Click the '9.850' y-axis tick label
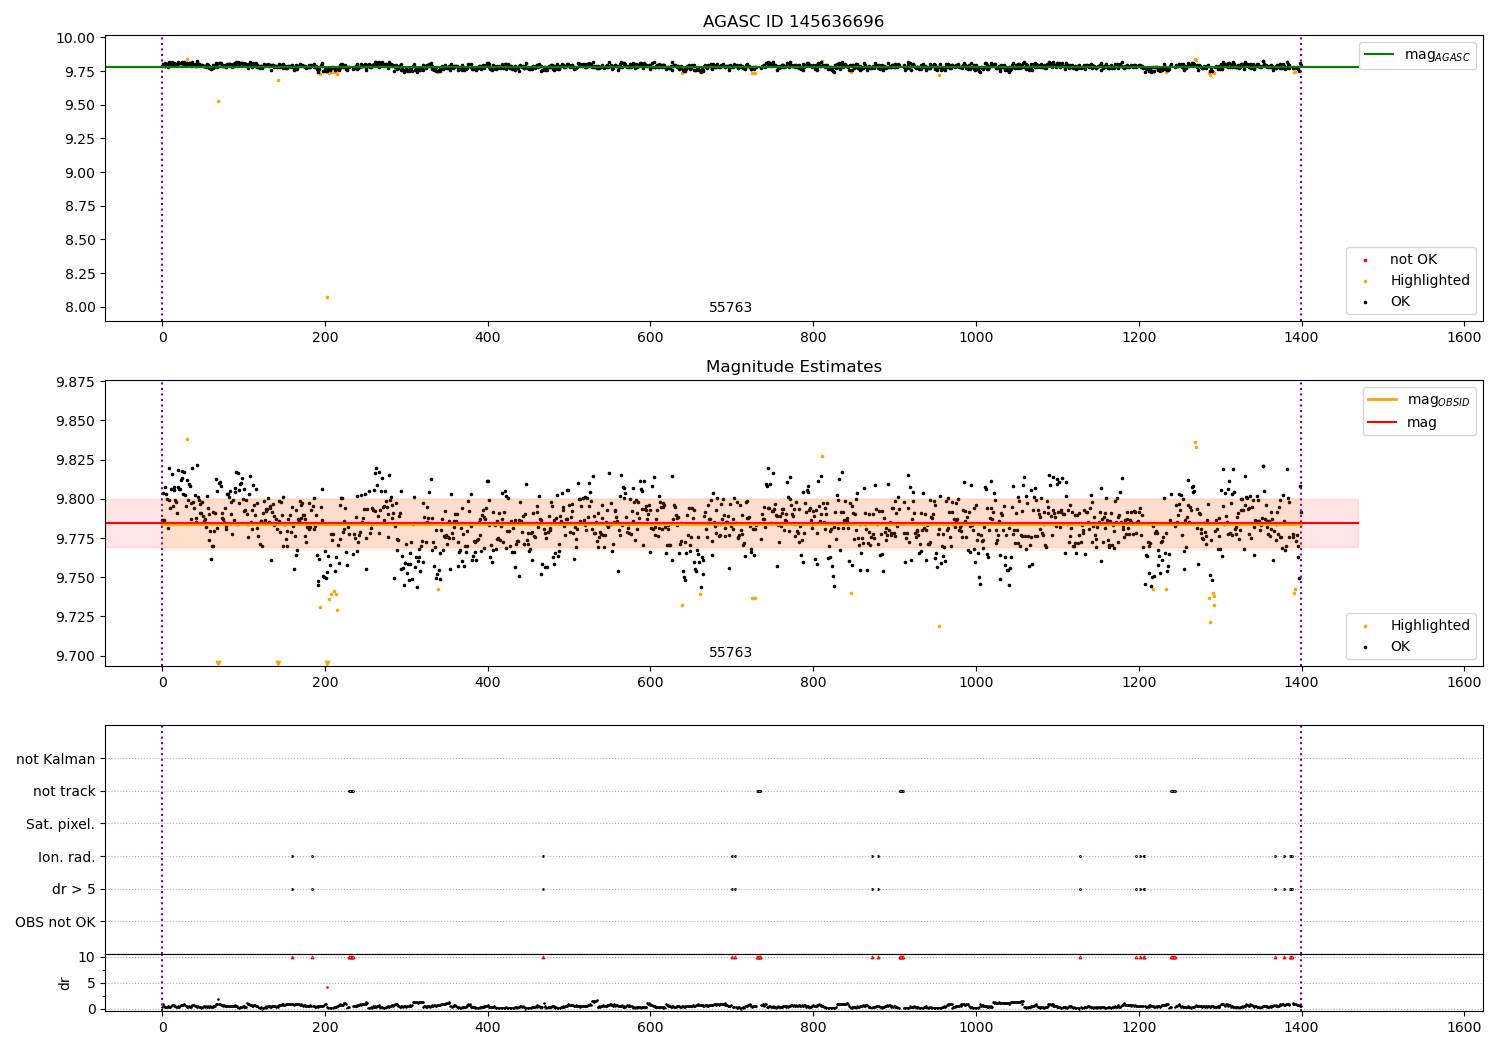Viewport: 1500px width, 1050px height. pyautogui.click(x=76, y=421)
